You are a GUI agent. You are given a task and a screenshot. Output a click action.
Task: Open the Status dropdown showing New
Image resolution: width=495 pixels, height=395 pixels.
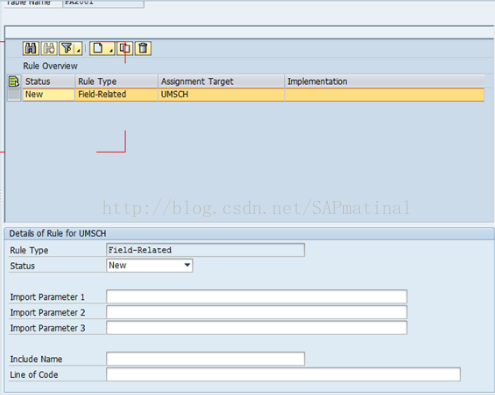pos(149,266)
